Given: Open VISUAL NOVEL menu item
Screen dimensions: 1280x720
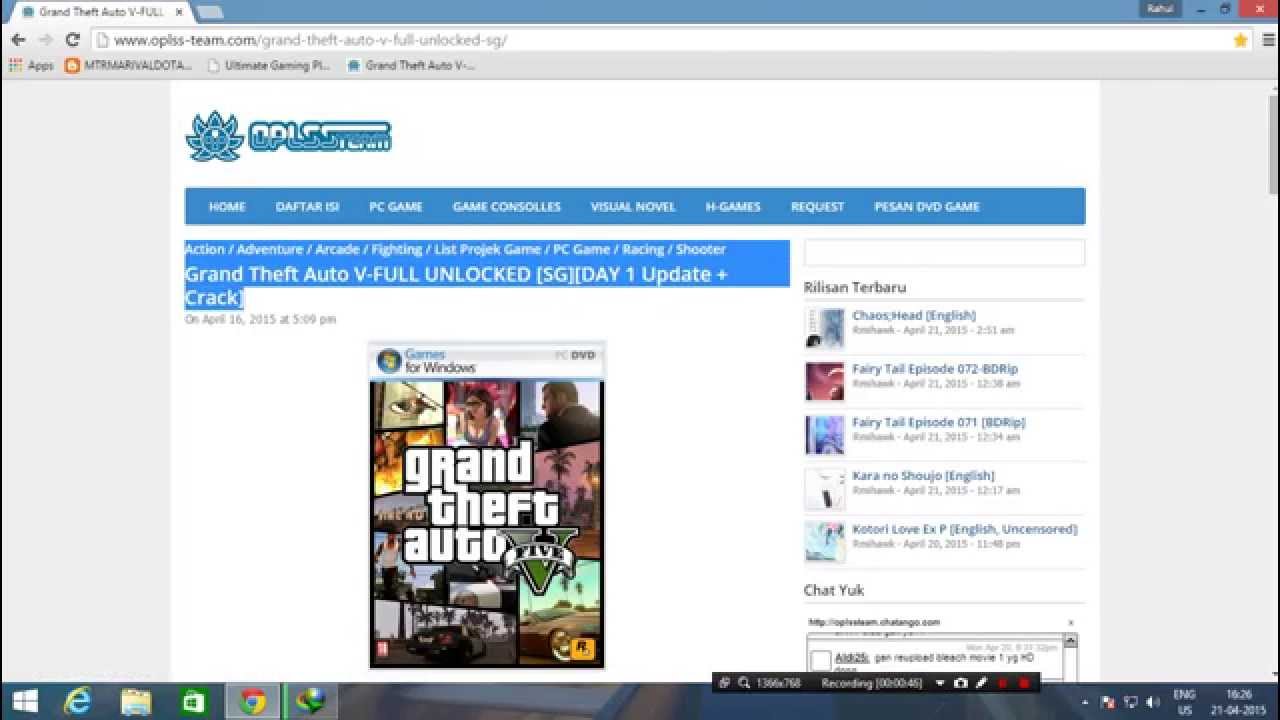Looking at the screenshot, I should 633,207.
